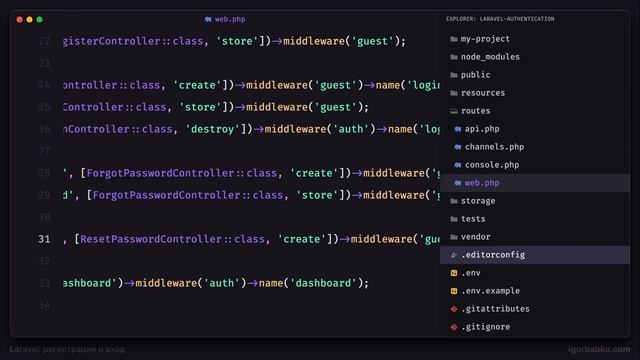
Task: Click the PHP icon beside api.php
Action: click(458, 129)
